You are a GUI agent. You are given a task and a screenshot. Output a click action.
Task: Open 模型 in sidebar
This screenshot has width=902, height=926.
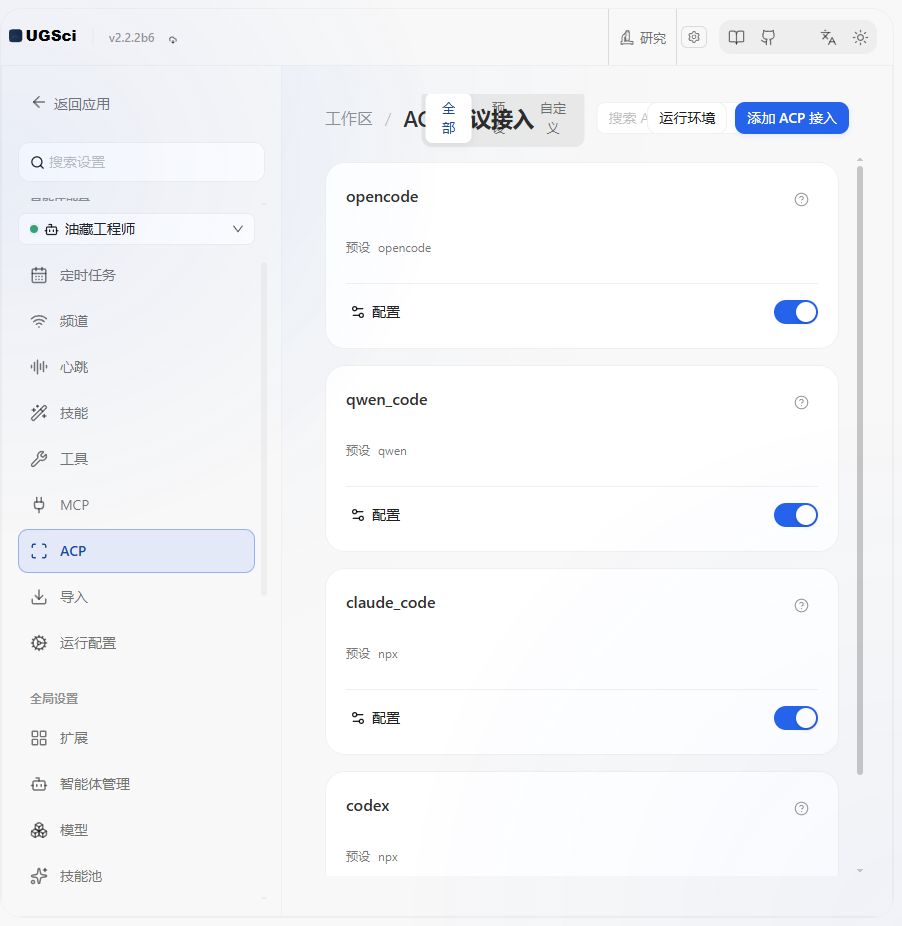click(x=136, y=830)
